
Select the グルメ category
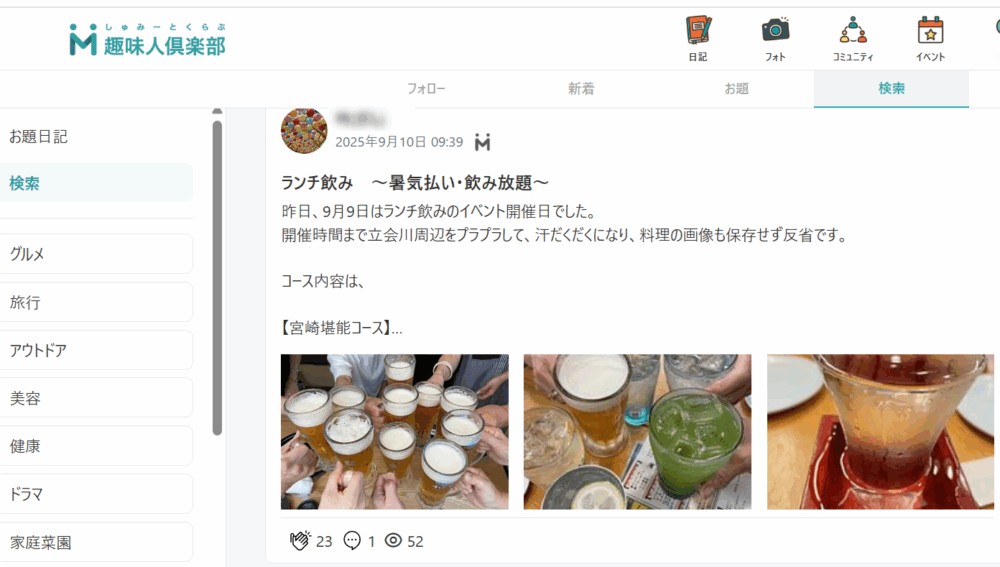pyautogui.click(x=96, y=254)
